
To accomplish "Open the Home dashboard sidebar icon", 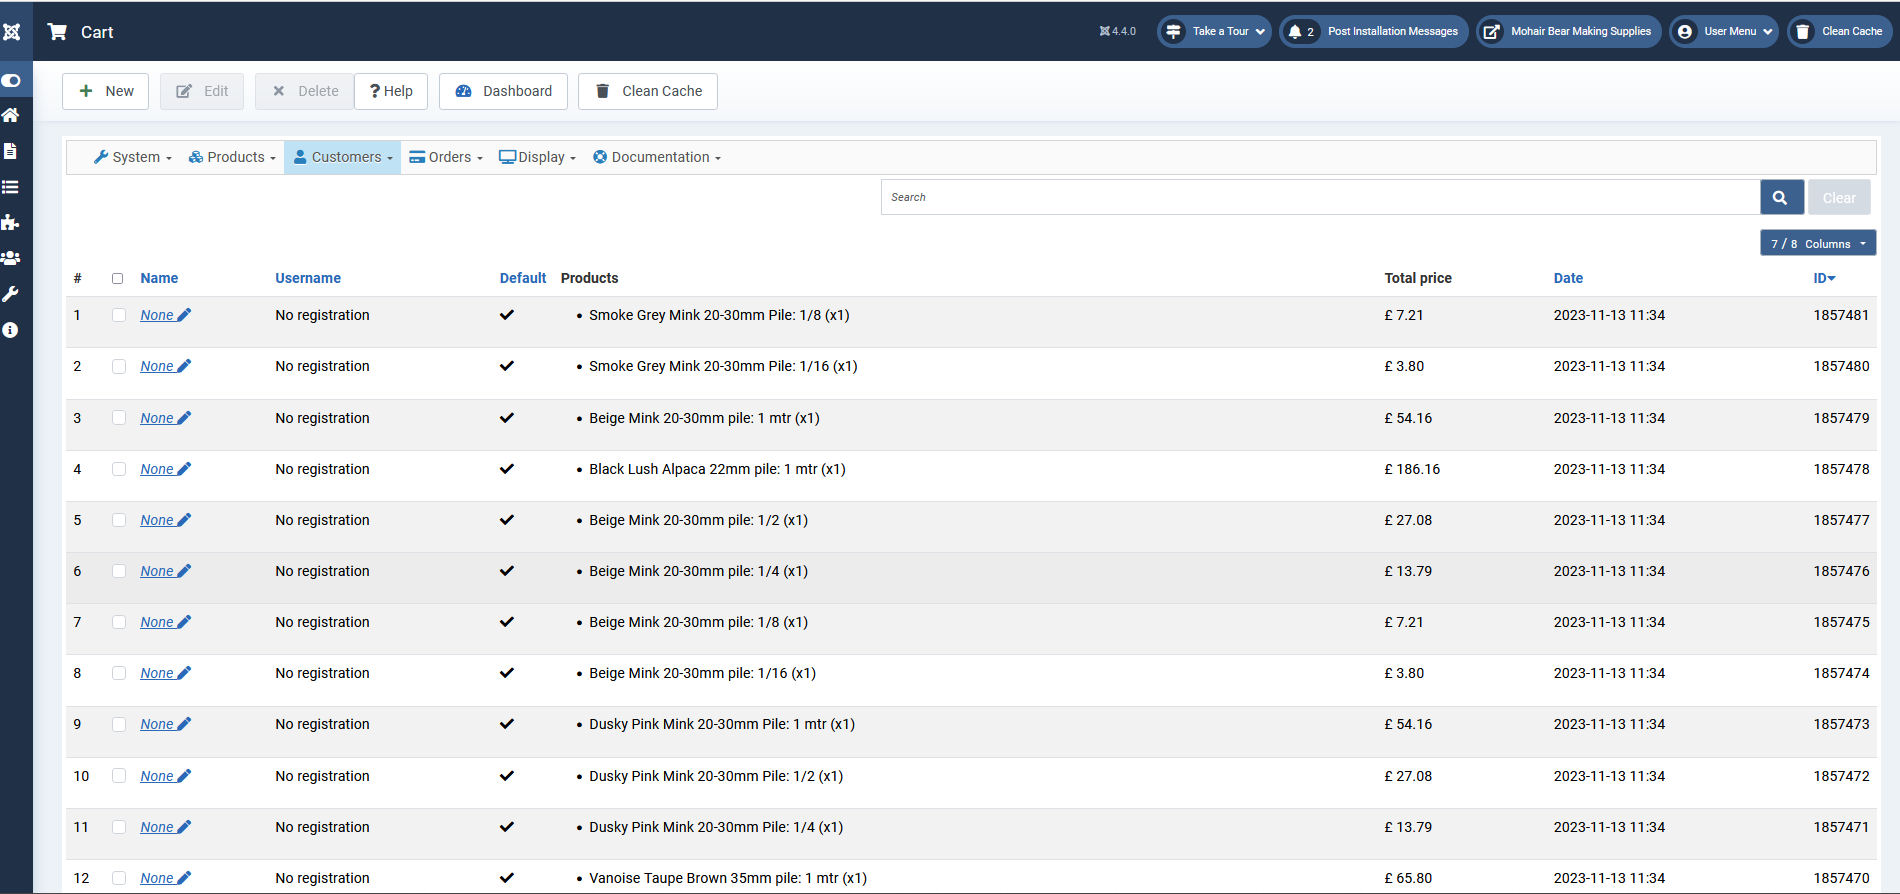I will (10, 115).
